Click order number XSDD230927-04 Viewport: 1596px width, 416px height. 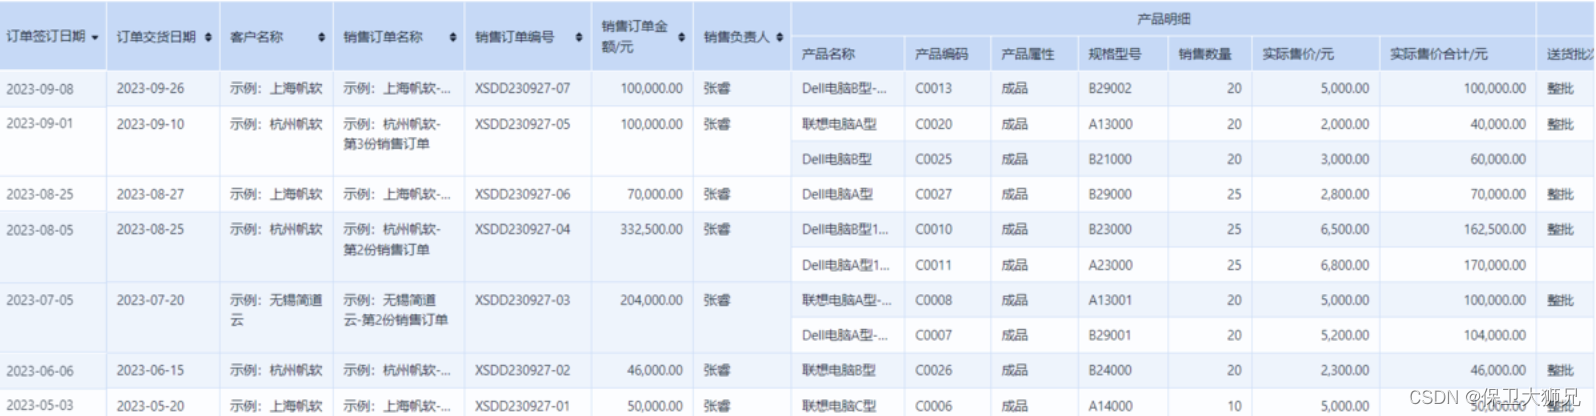(522, 229)
